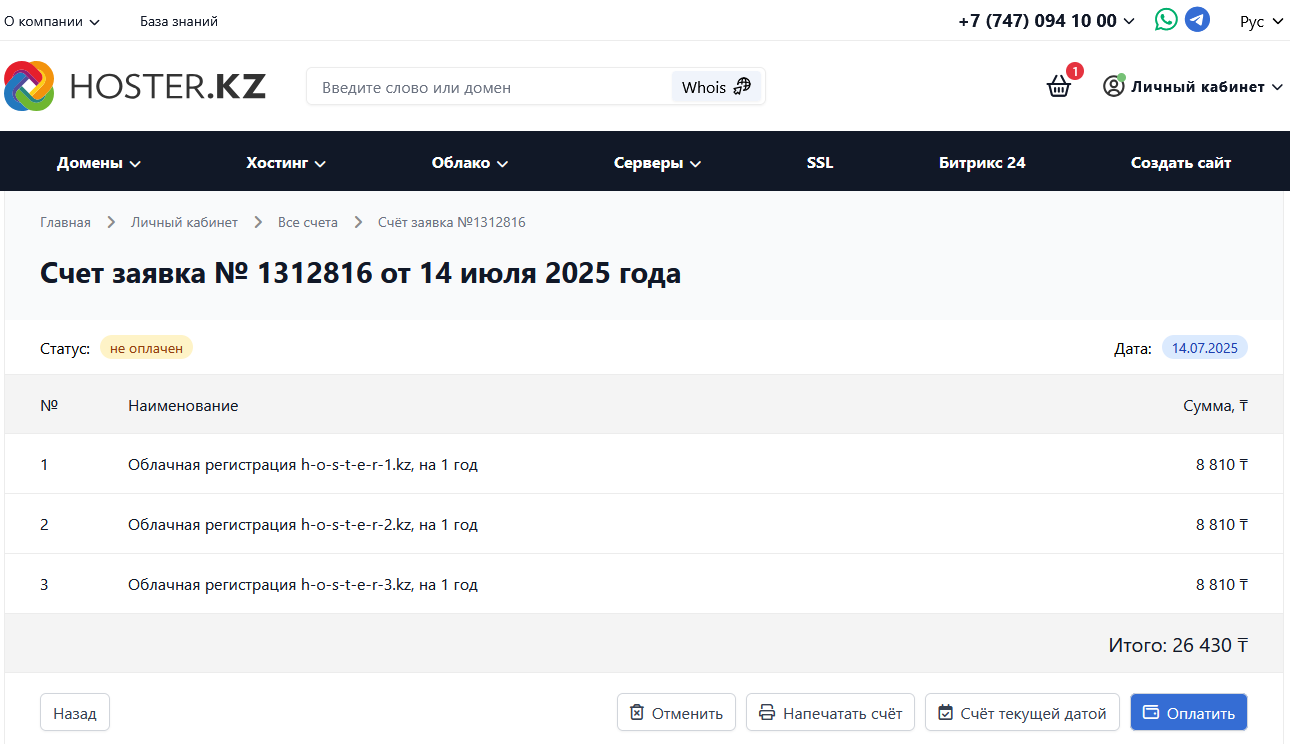Viewport: 1290px width, 744px height.
Task: Go to Все счета breadcrumb
Action: pyautogui.click(x=308, y=222)
